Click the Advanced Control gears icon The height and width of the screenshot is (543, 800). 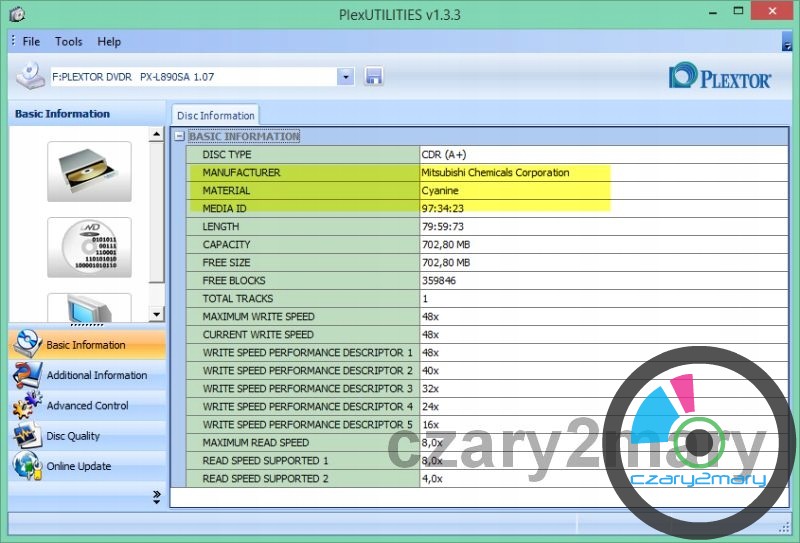point(26,406)
